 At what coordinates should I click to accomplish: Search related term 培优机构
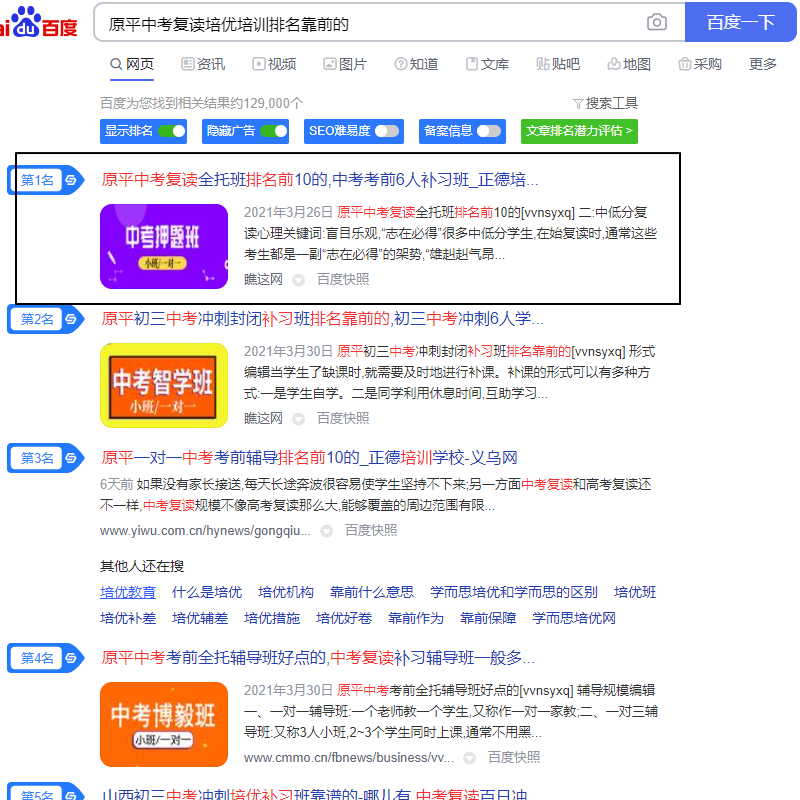pyautogui.click(x=286, y=592)
